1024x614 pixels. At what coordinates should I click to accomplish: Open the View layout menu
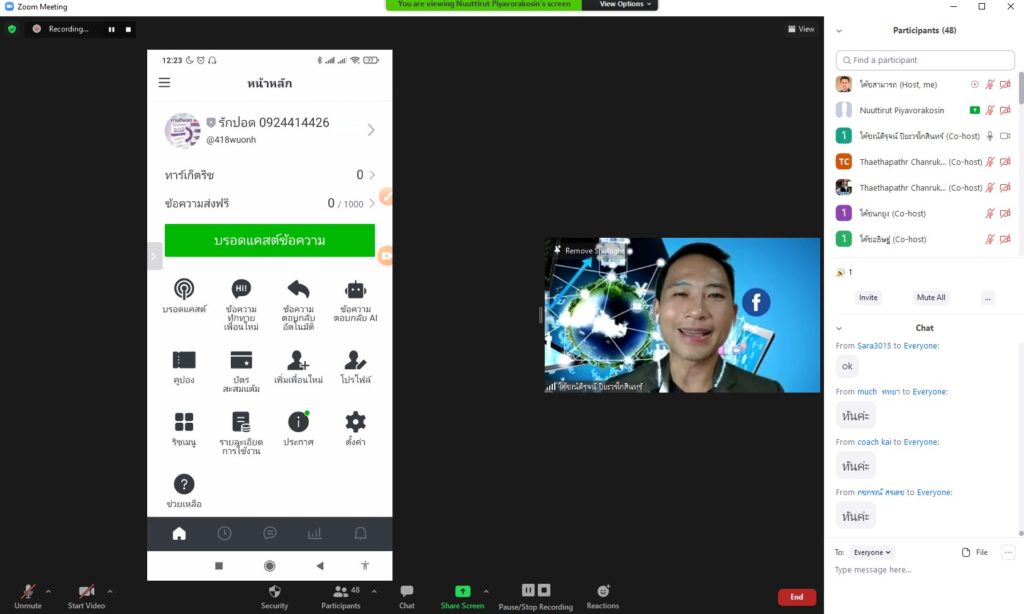(802, 29)
